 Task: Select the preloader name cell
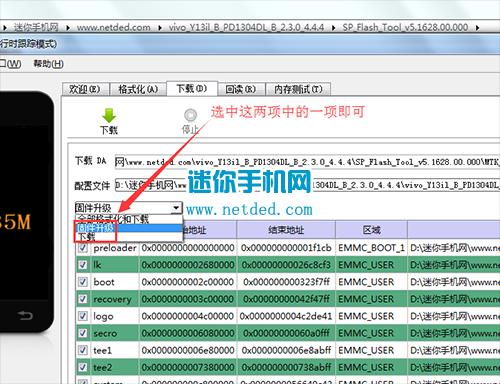tap(115, 248)
